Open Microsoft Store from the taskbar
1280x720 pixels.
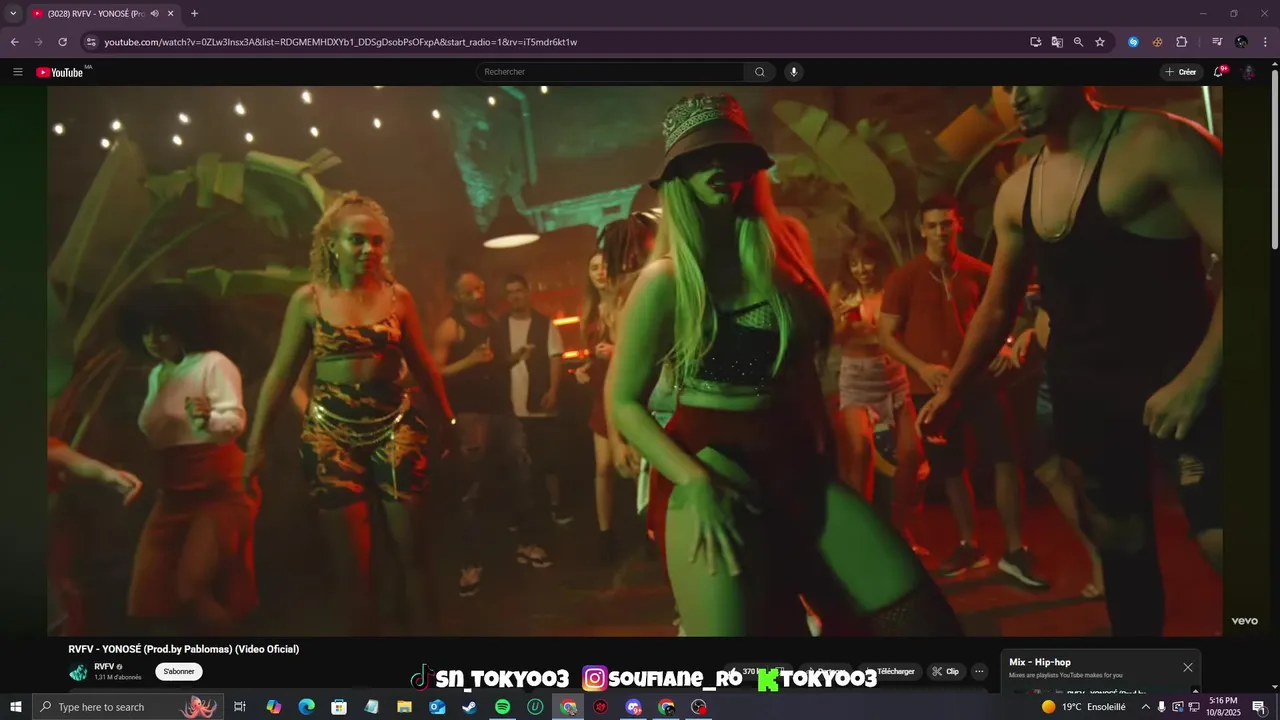(x=339, y=707)
